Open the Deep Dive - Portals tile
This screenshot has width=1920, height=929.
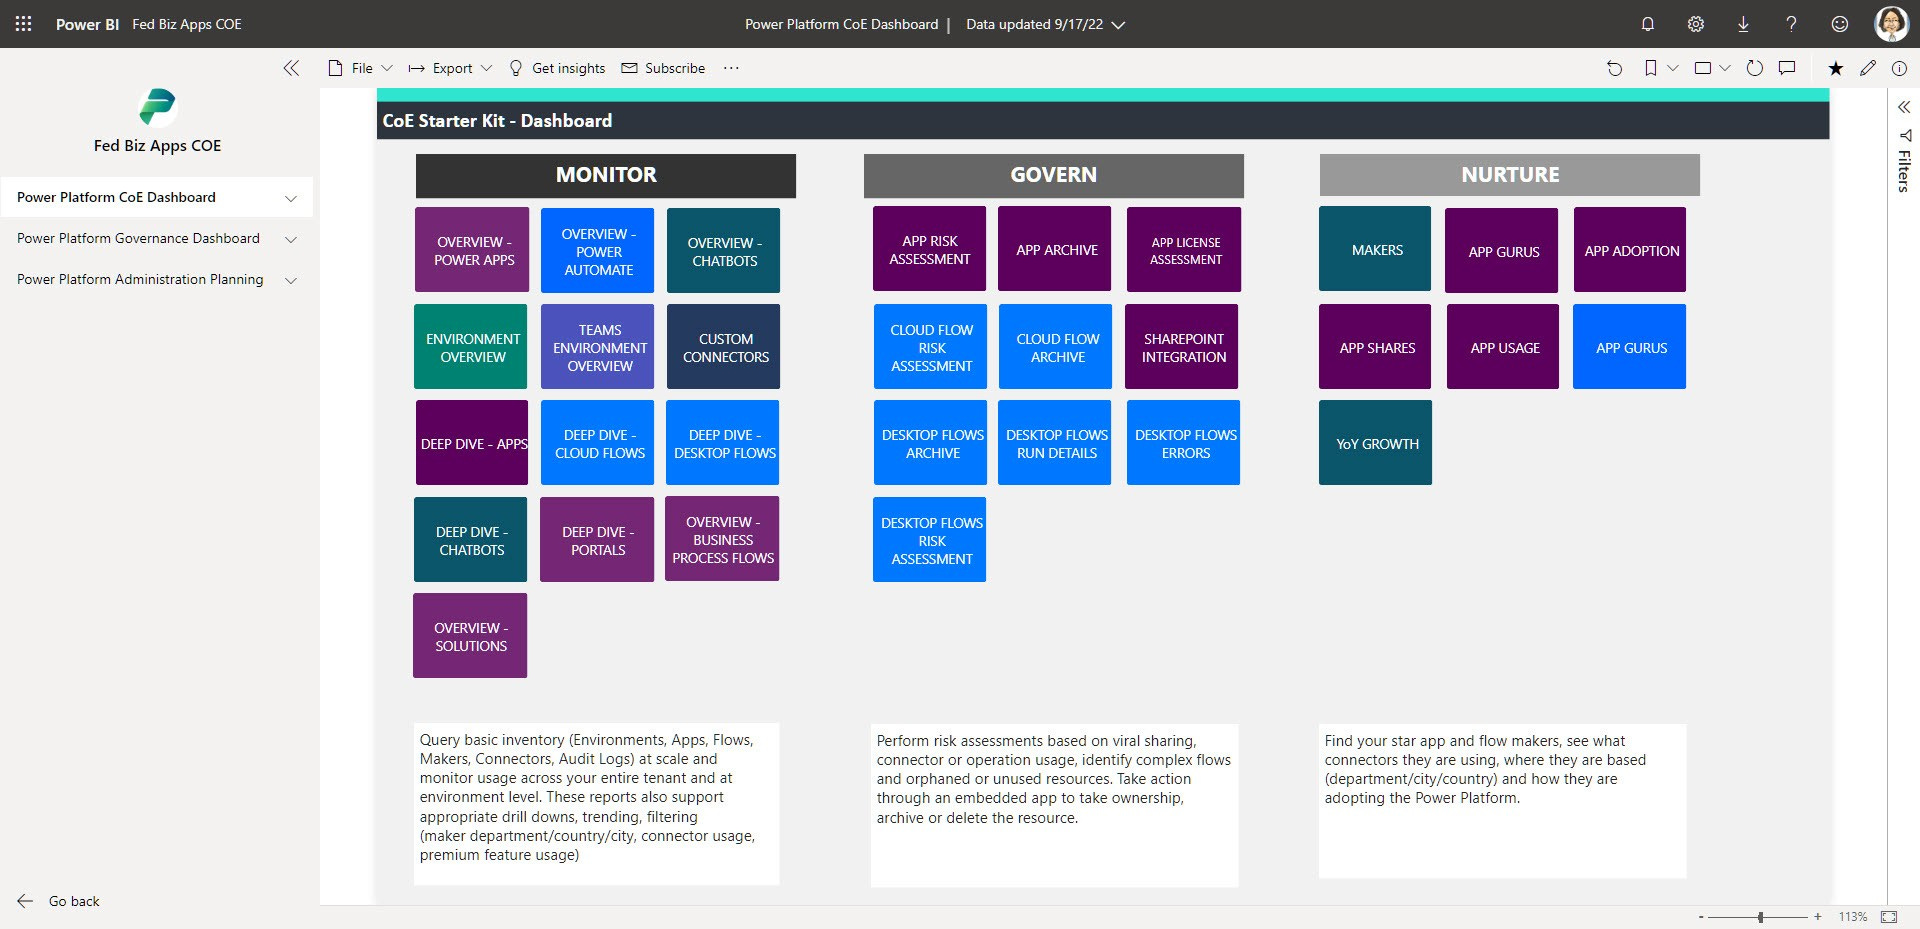pos(598,540)
